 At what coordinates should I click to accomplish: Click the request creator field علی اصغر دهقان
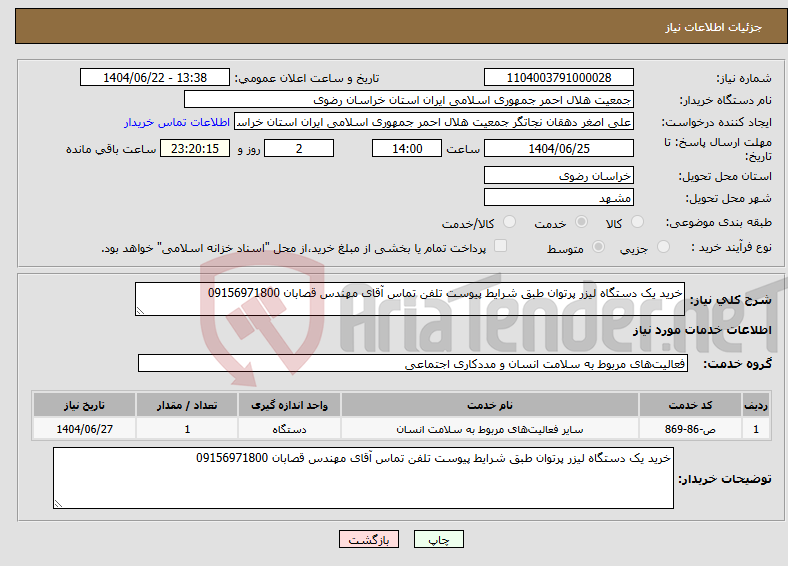click(434, 122)
